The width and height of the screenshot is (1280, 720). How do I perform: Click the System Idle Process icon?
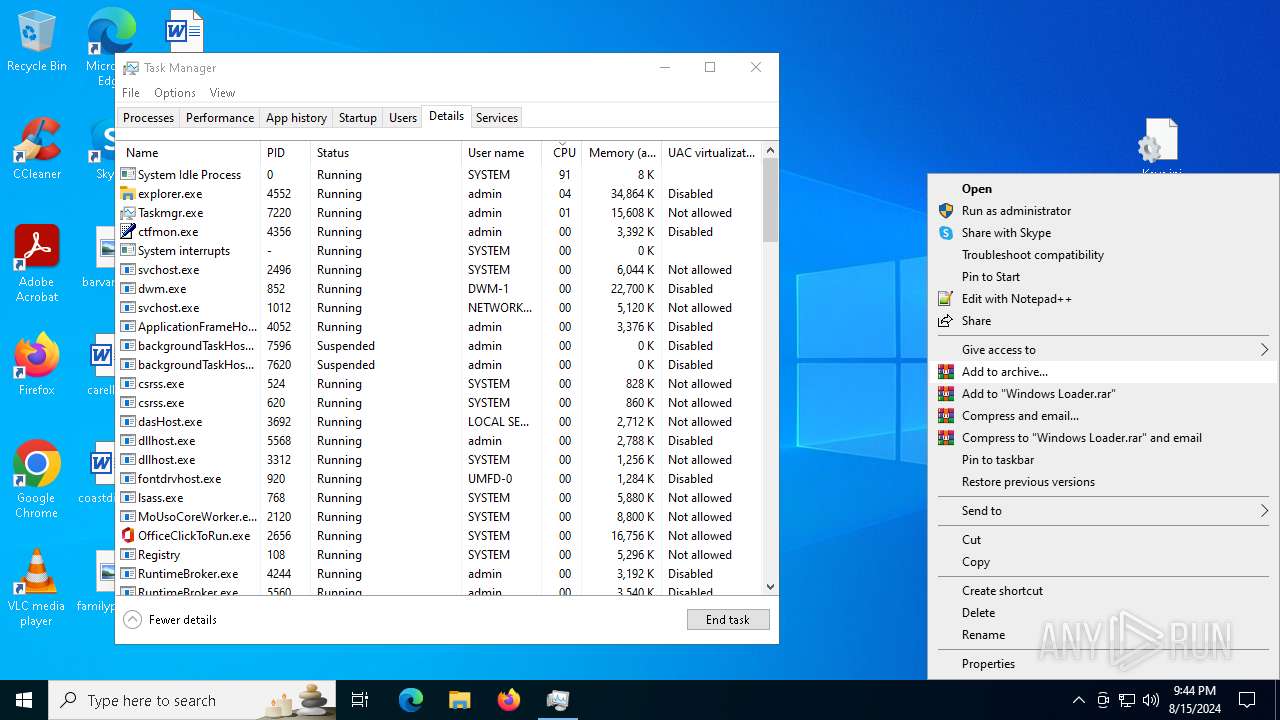(128, 175)
